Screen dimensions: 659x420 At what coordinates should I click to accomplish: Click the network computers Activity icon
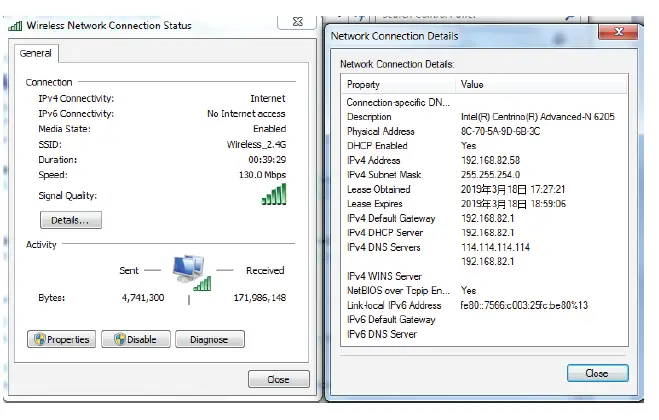click(190, 273)
